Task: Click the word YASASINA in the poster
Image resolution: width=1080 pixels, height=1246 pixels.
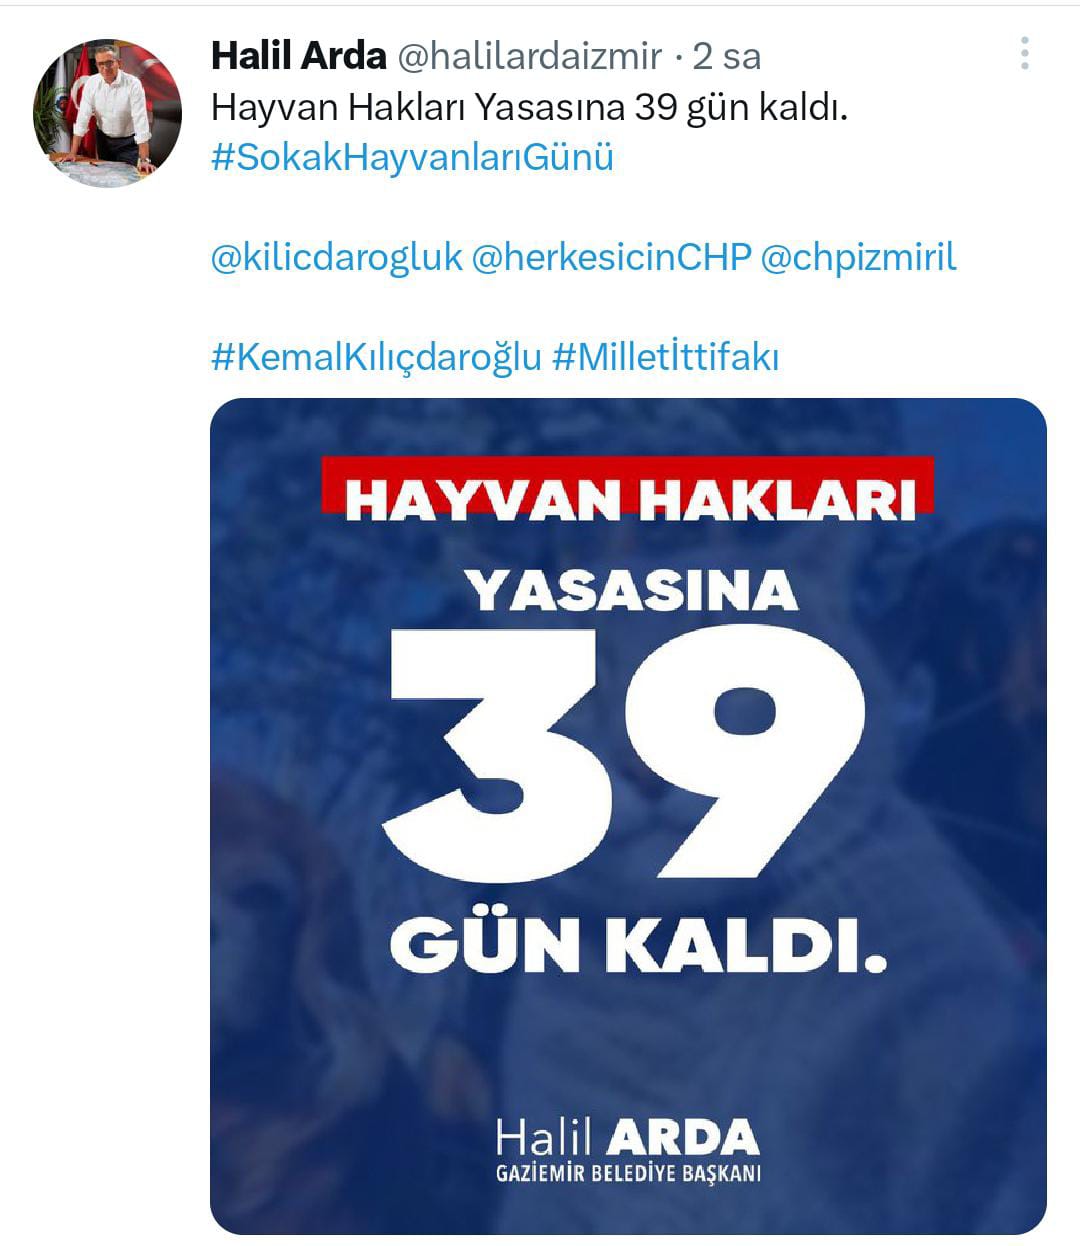Action: coord(632,590)
